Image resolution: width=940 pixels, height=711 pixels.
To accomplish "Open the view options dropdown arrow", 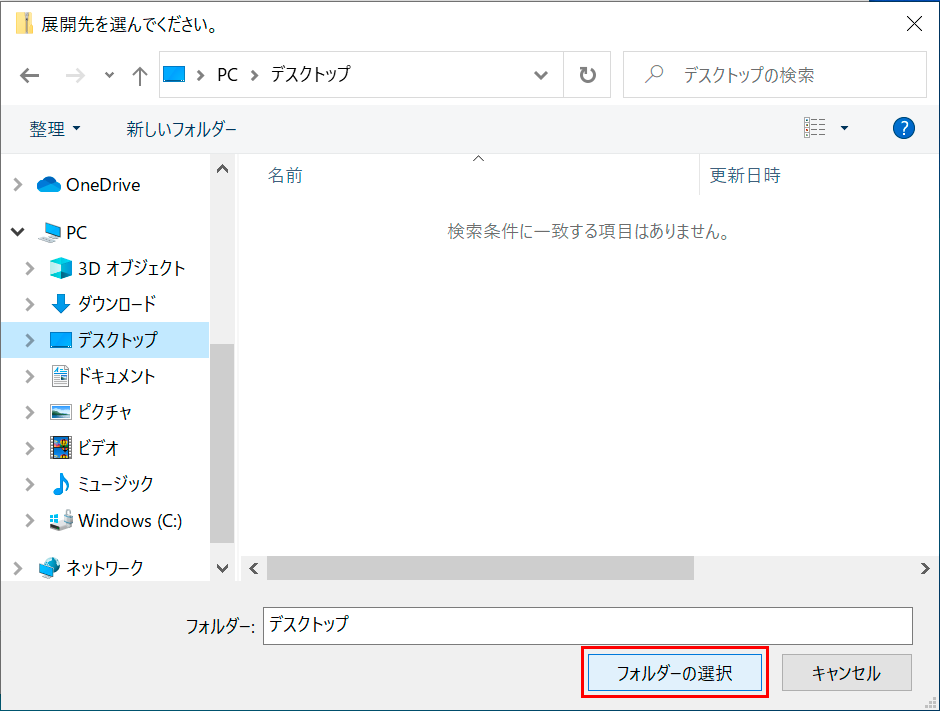I will [844, 128].
